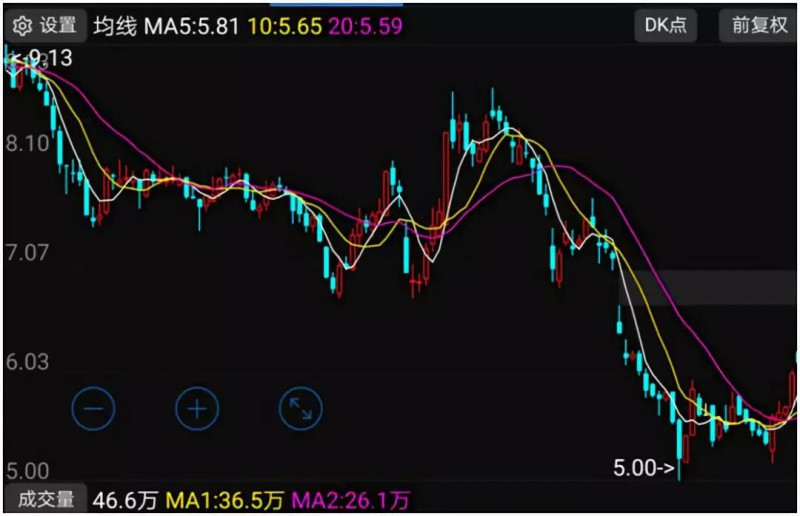Viewport: 800px width, 516px height.
Task: Click the 8.10 price axis label
Action: pos(27,144)
